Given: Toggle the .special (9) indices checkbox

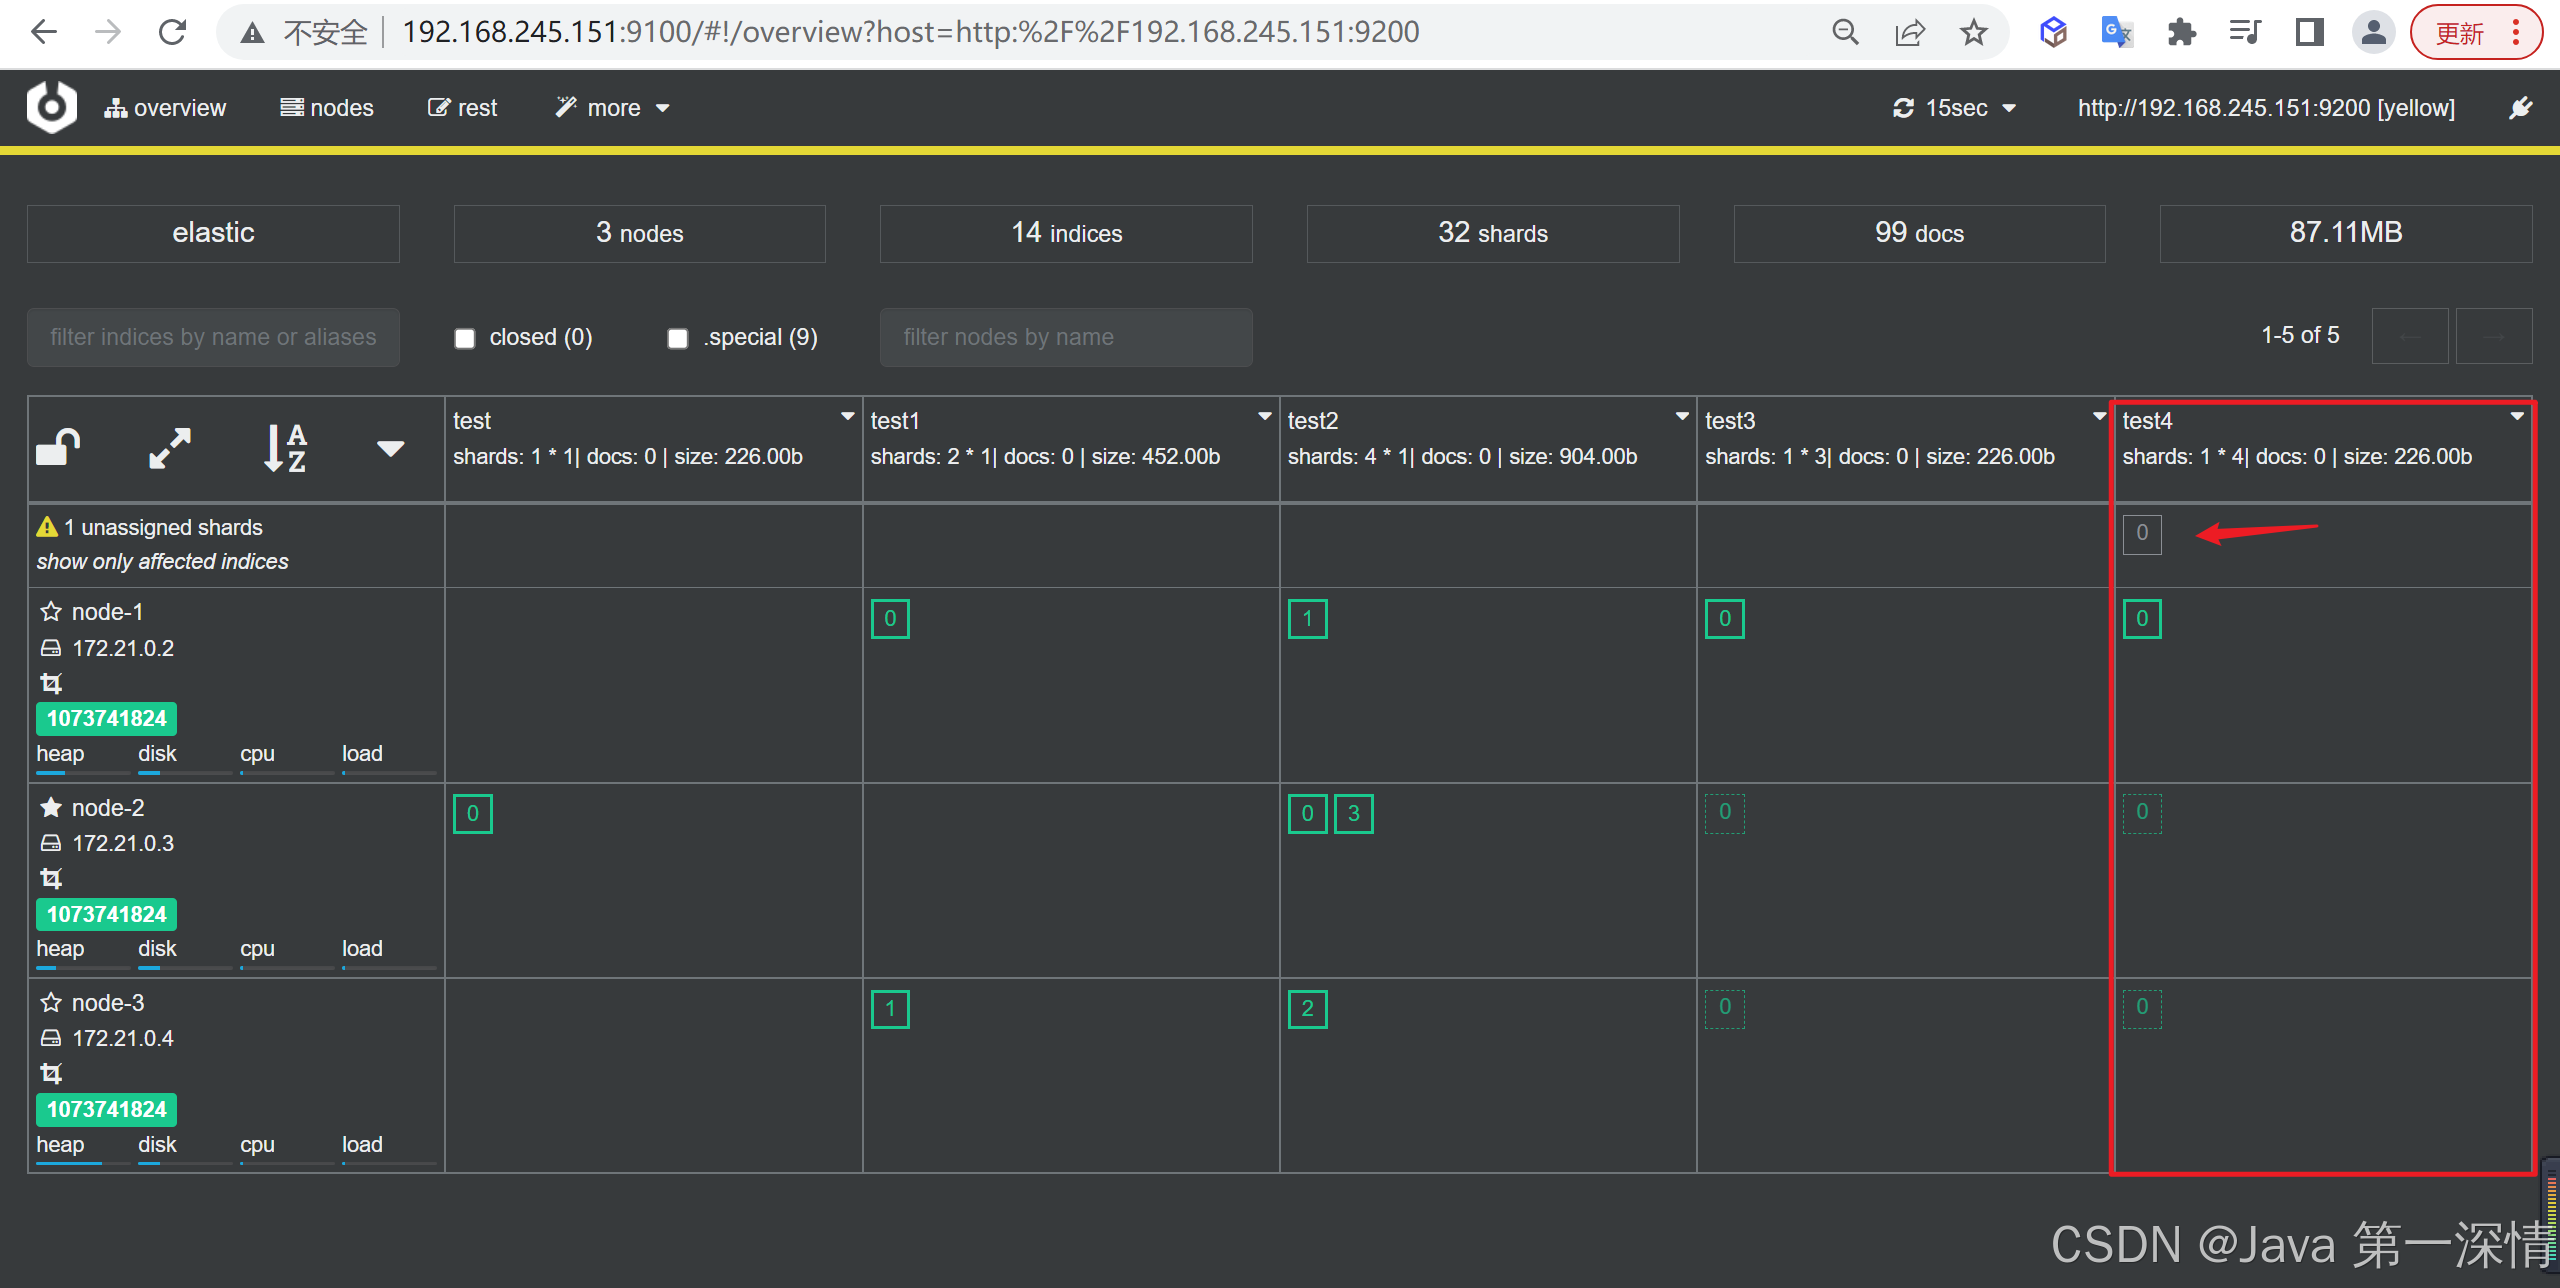Looking at the screenshot, I should (x=678, y=338).
